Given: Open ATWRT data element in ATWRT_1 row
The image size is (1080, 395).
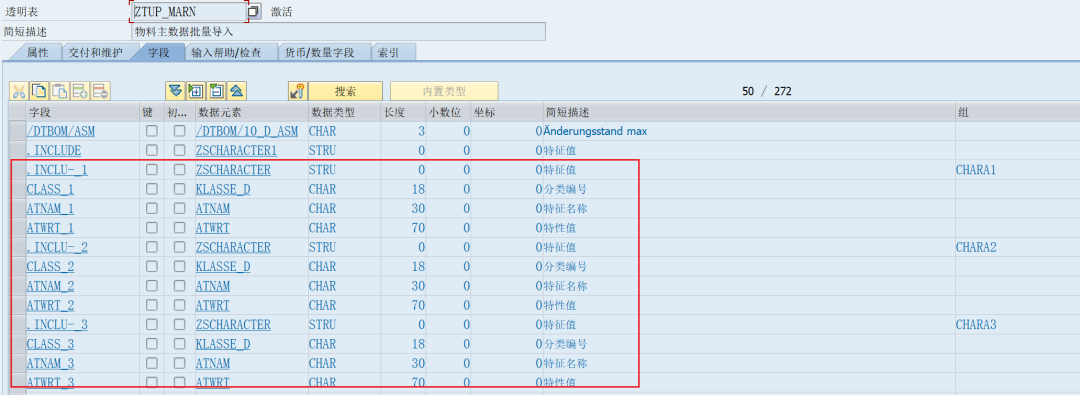Looking at the screenshot, I should coord(213,227).
